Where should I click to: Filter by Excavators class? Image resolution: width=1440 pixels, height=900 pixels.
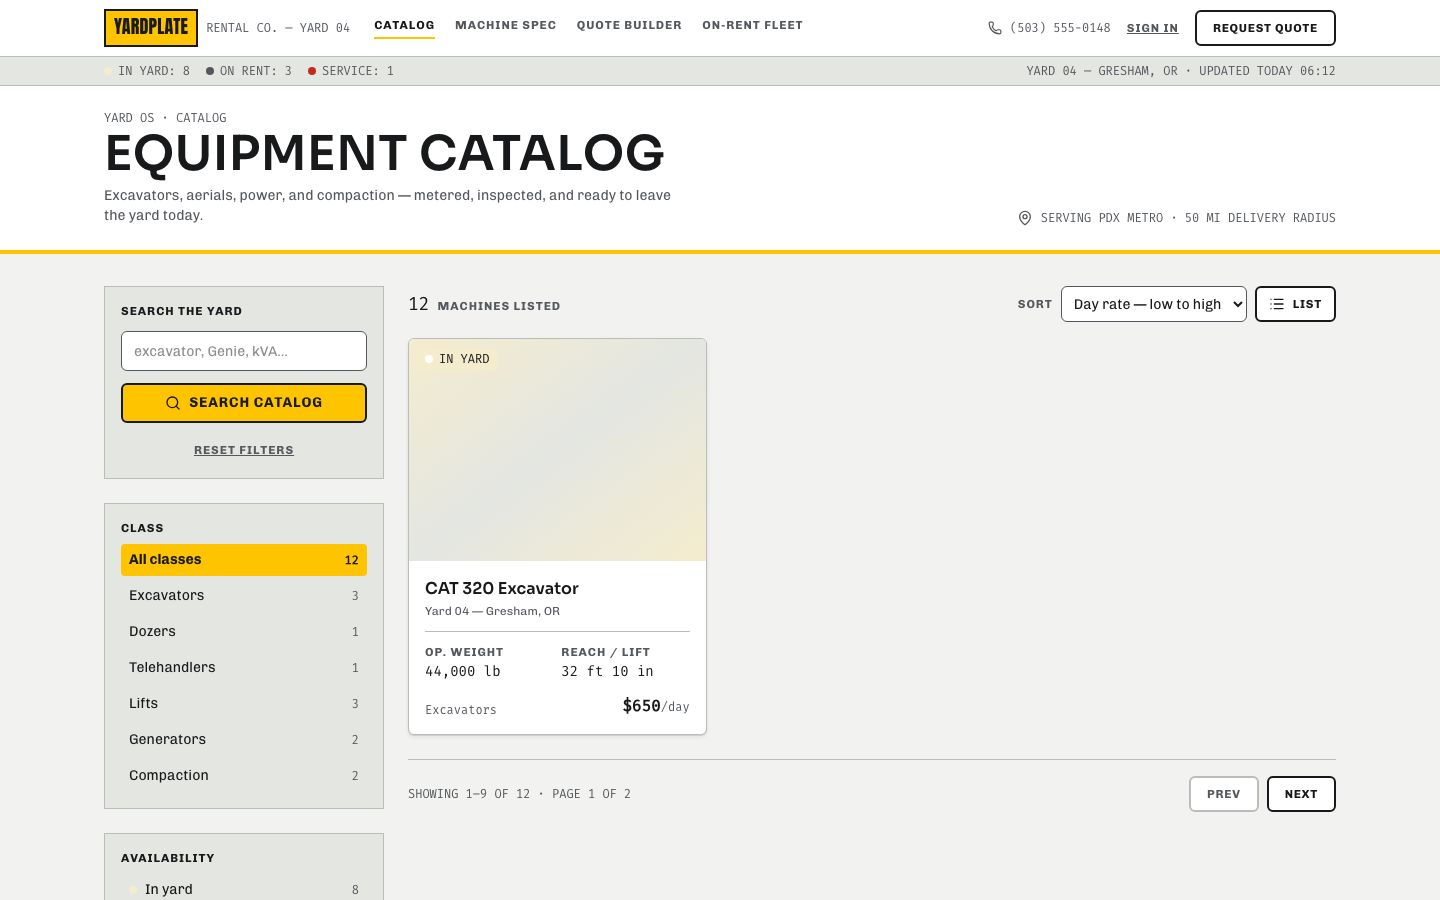(244, 596)
